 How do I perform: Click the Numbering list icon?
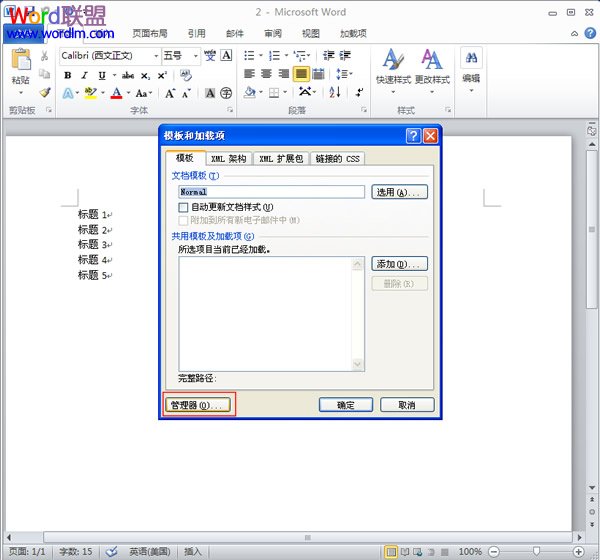pyautogui.click(x=274, y=56)
